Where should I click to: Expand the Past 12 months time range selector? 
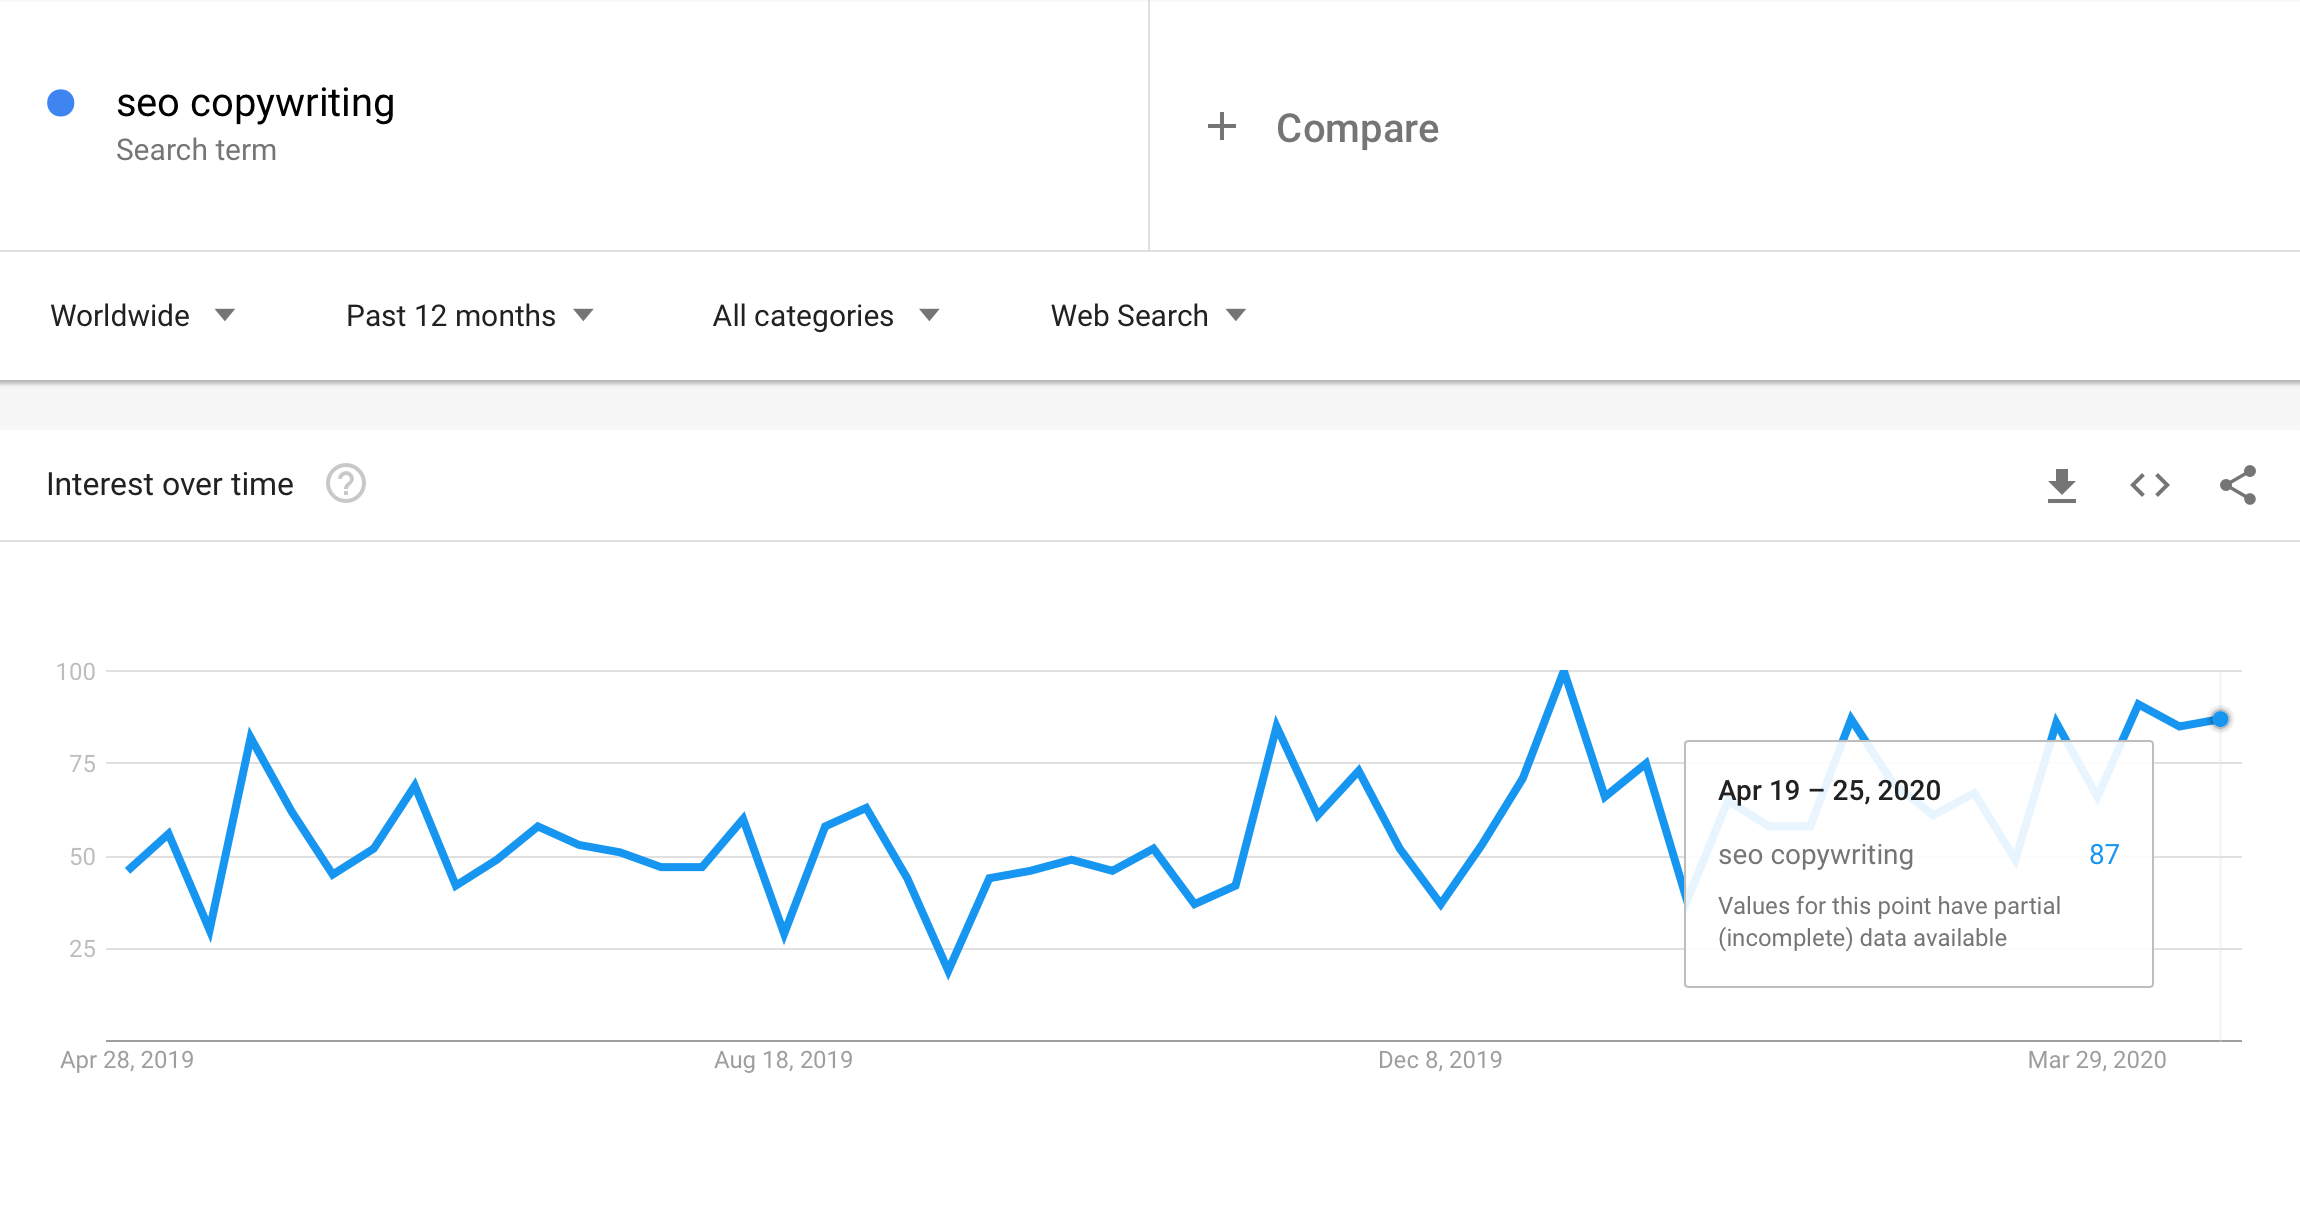[469, 315]
